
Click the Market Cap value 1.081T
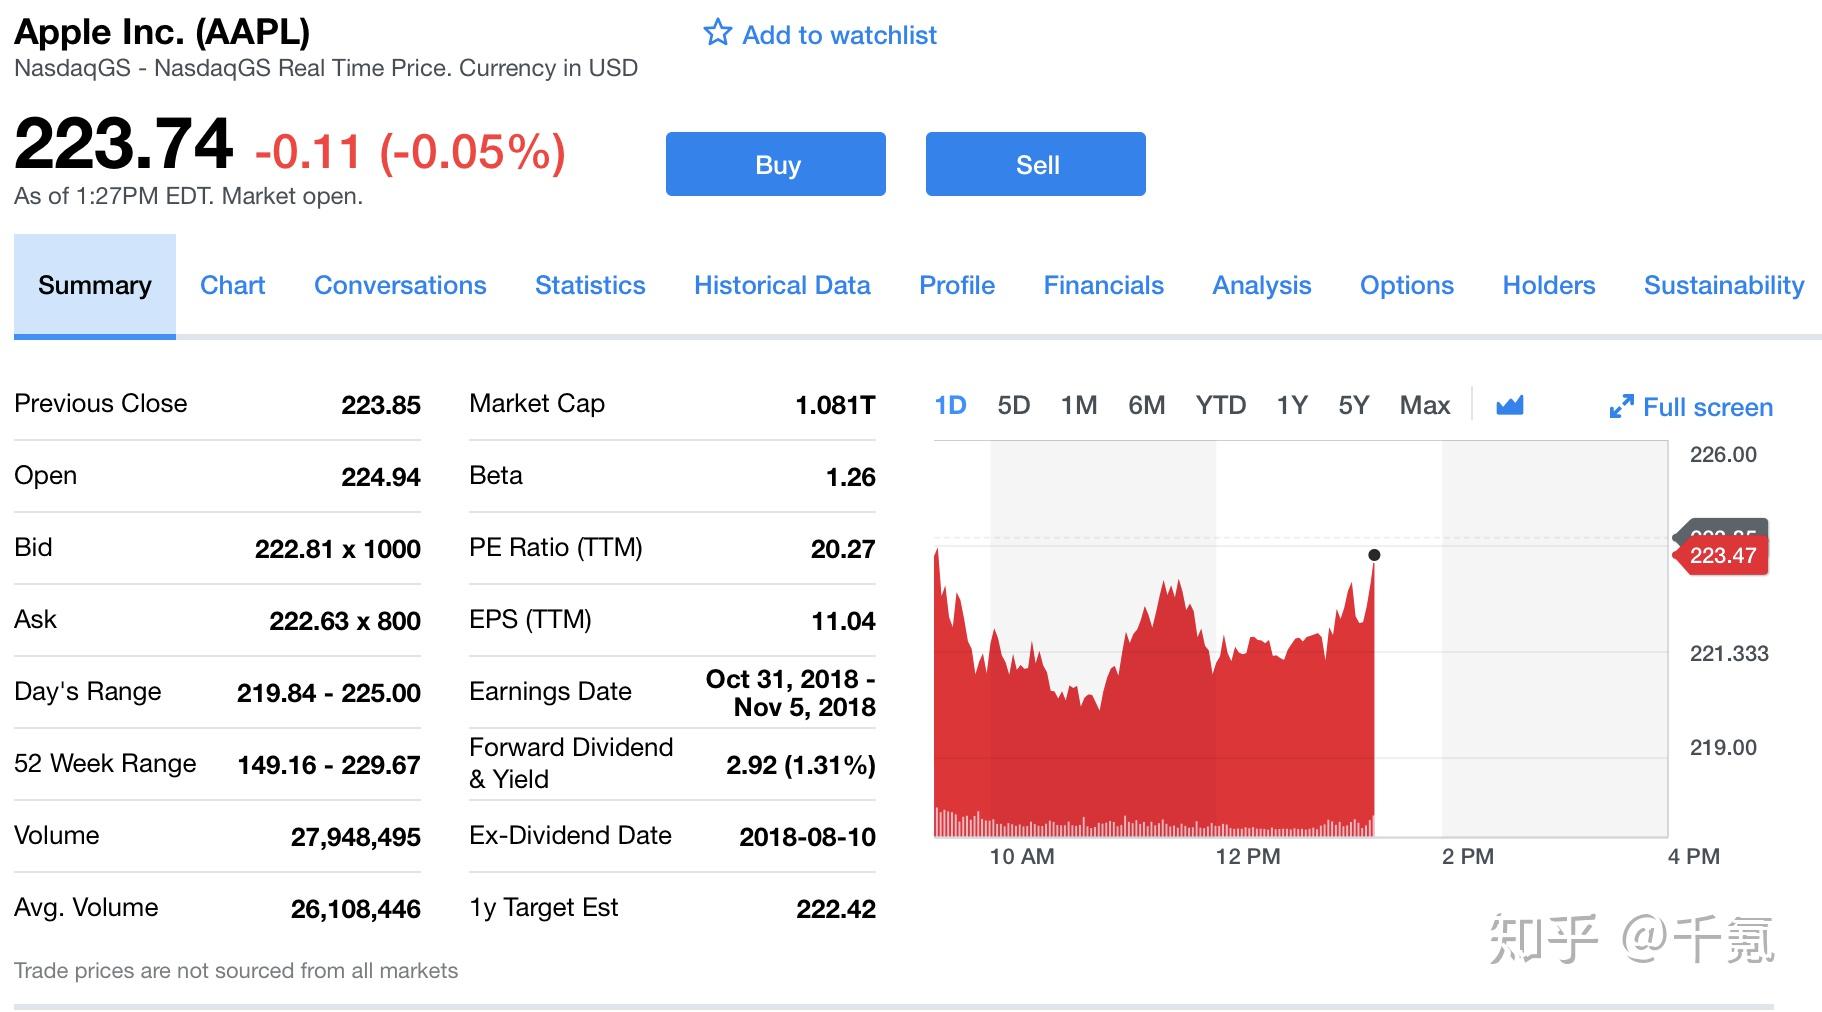(x=835, y=405)
